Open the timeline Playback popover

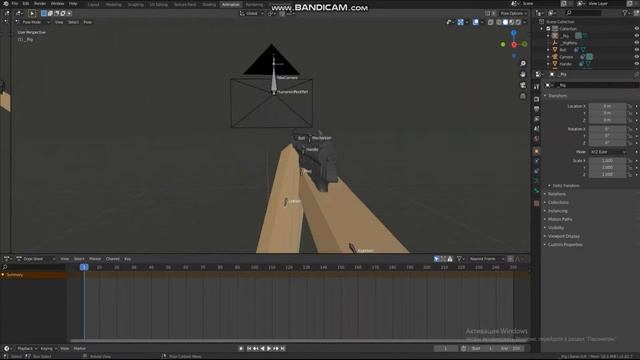(27, 349)
